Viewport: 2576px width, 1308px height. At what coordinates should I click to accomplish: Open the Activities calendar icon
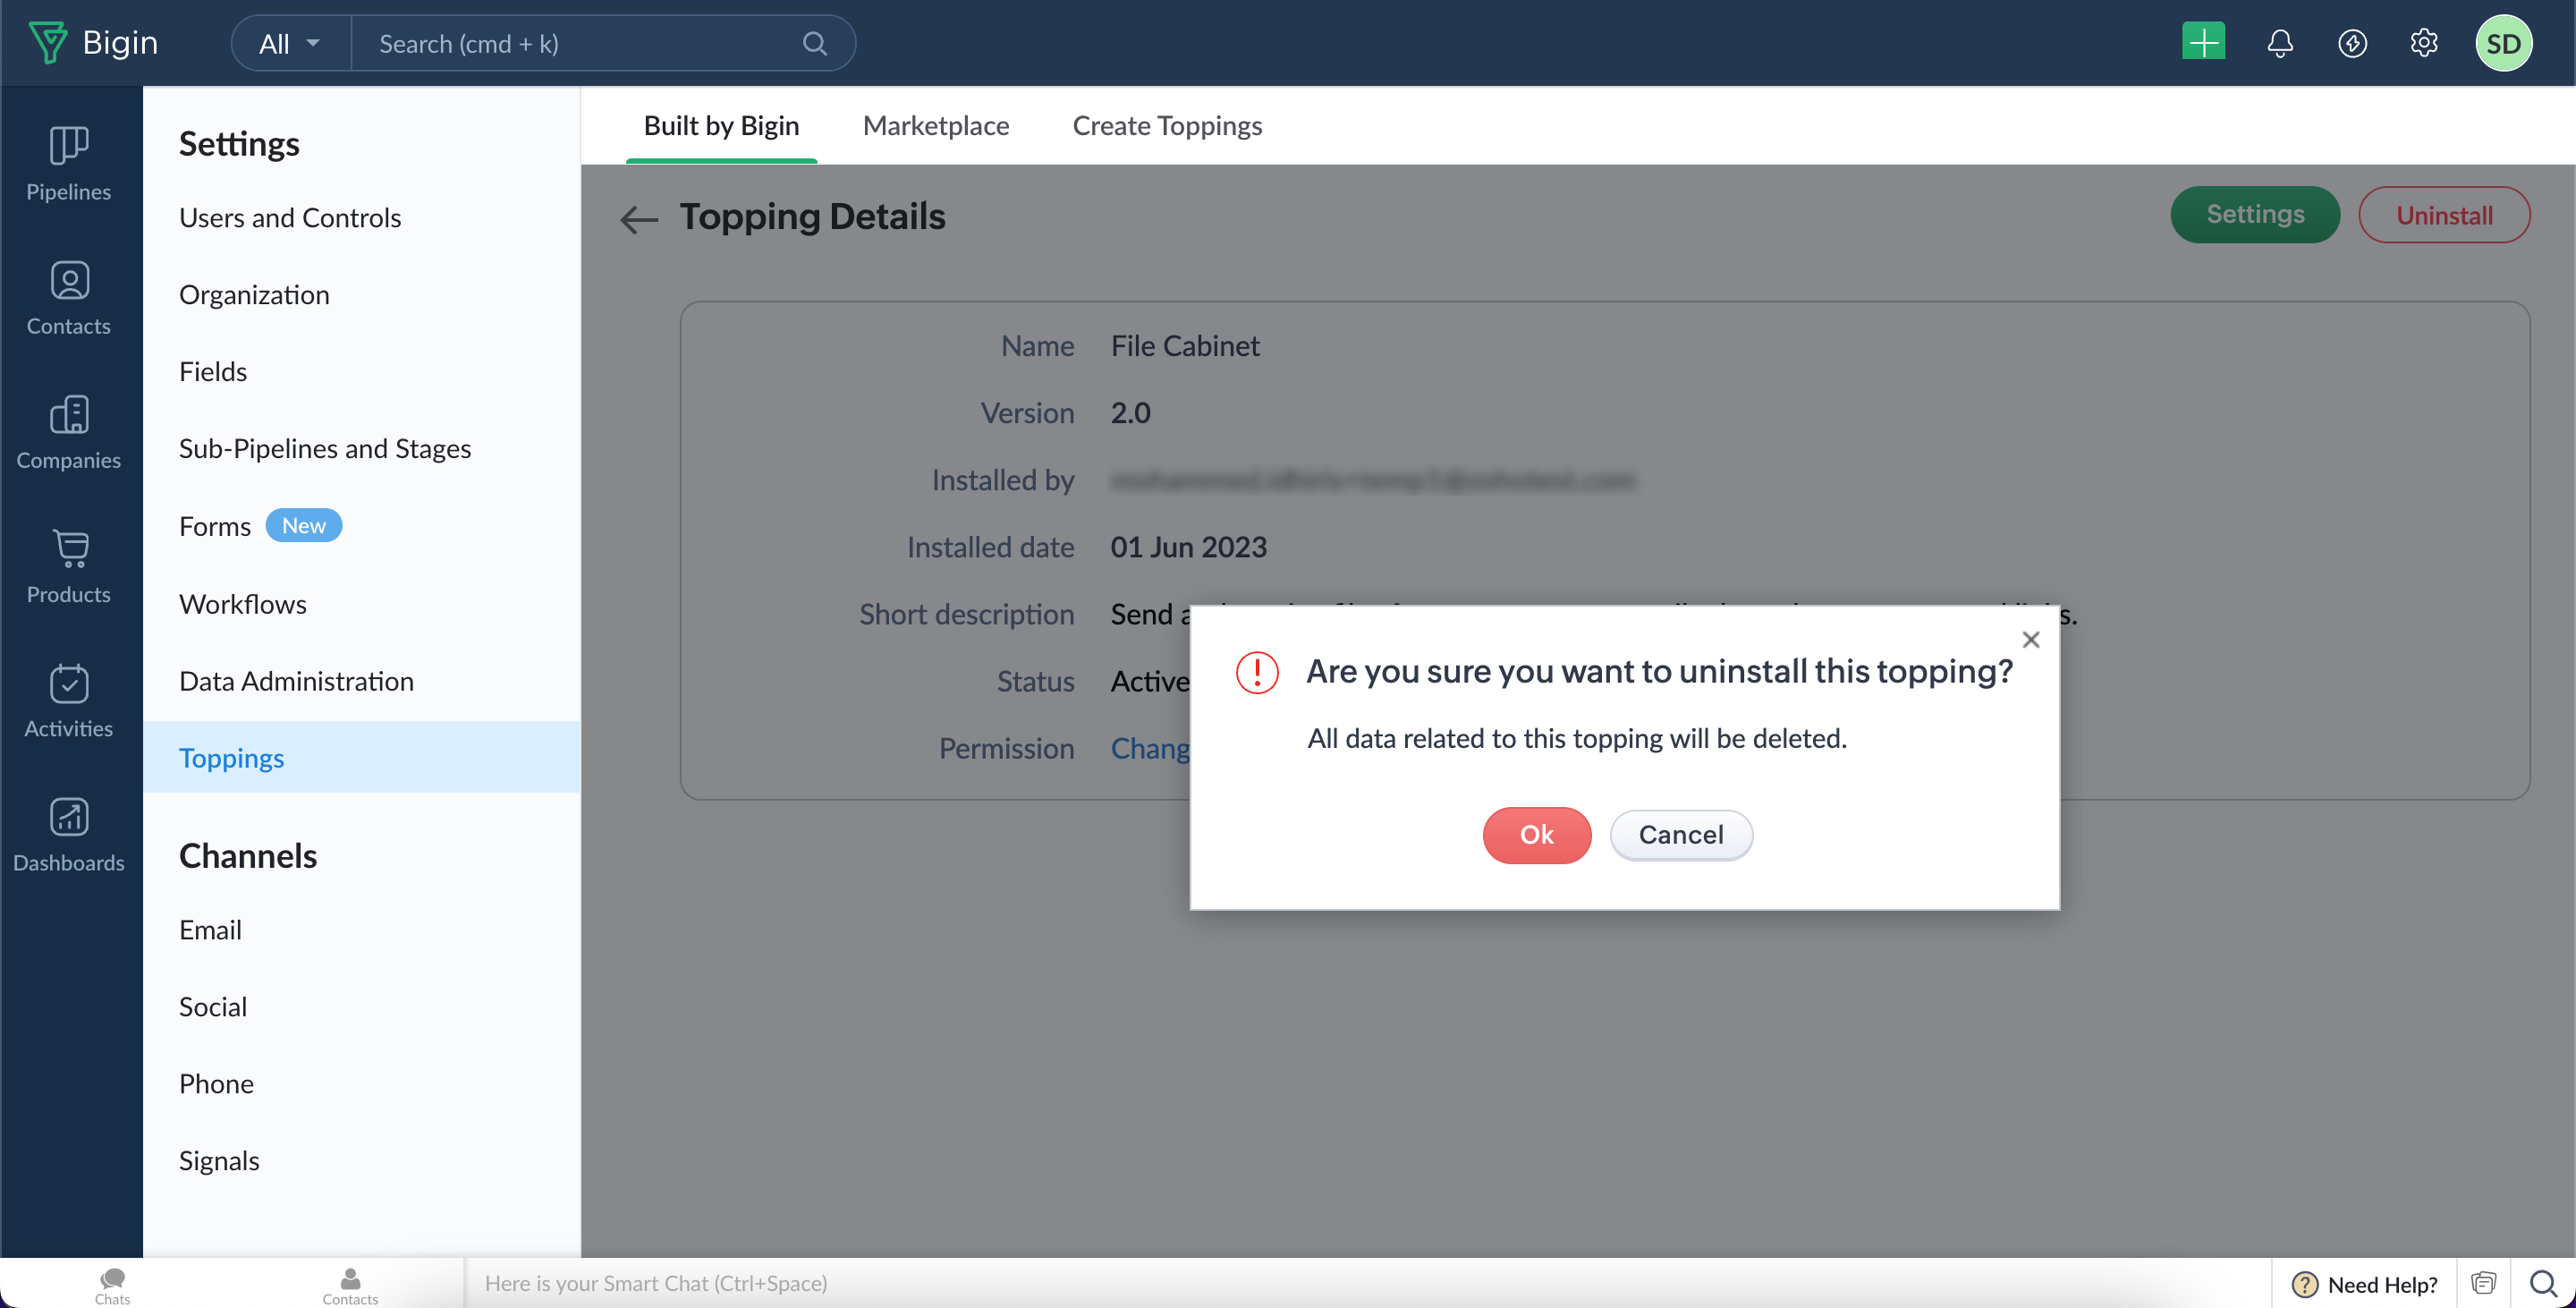(68, 684)
